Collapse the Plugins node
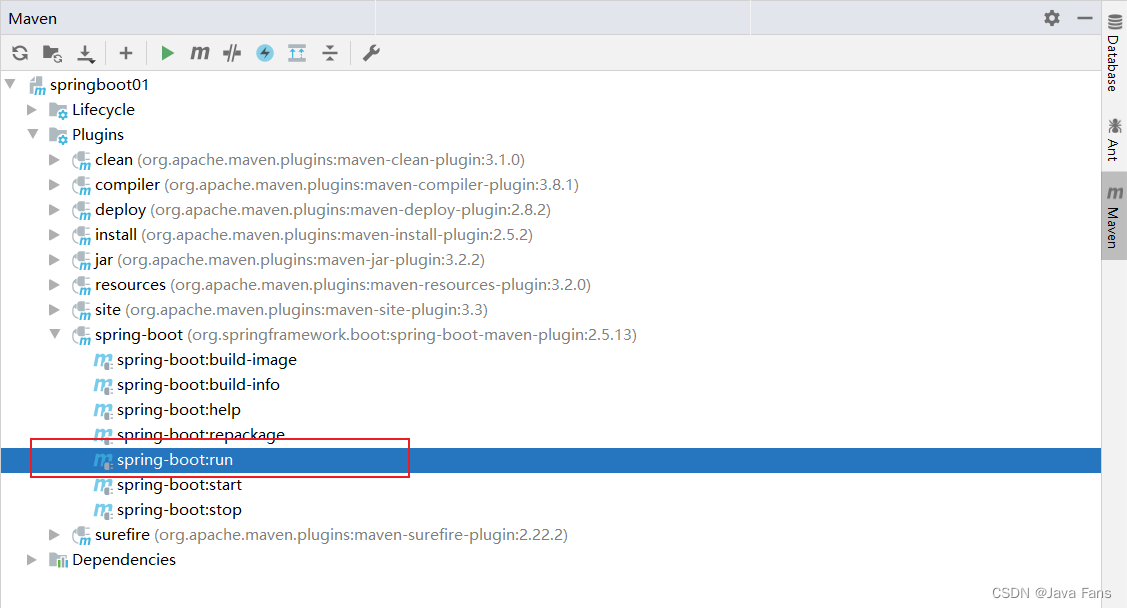Screen dimensions: 1127x608 click(x=33, y=134)
